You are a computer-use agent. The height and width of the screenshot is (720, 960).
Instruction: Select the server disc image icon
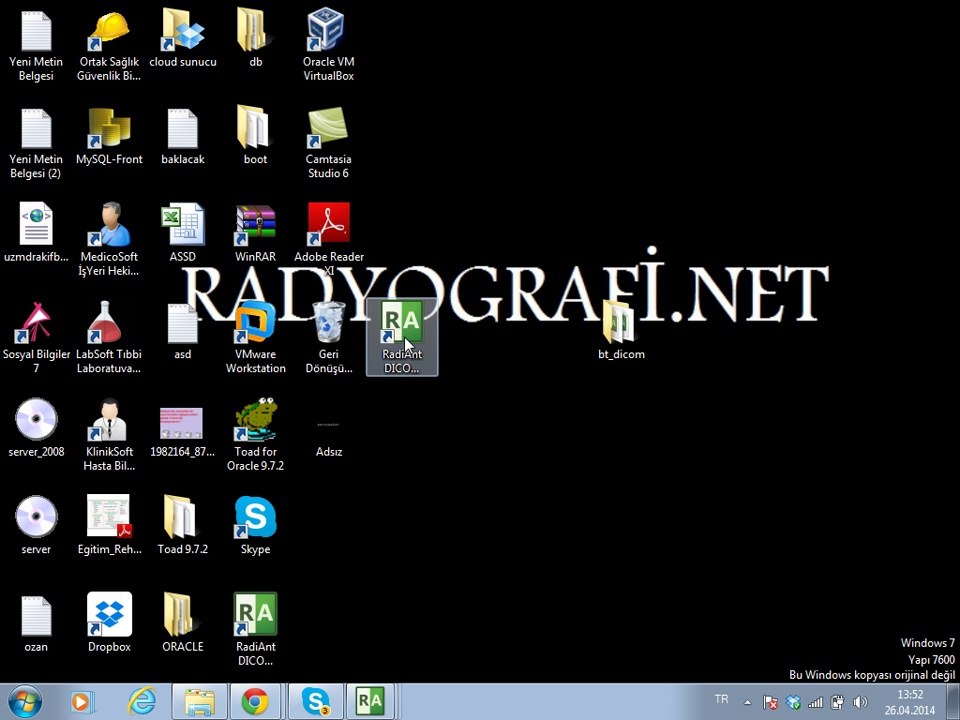click(36, 525)
